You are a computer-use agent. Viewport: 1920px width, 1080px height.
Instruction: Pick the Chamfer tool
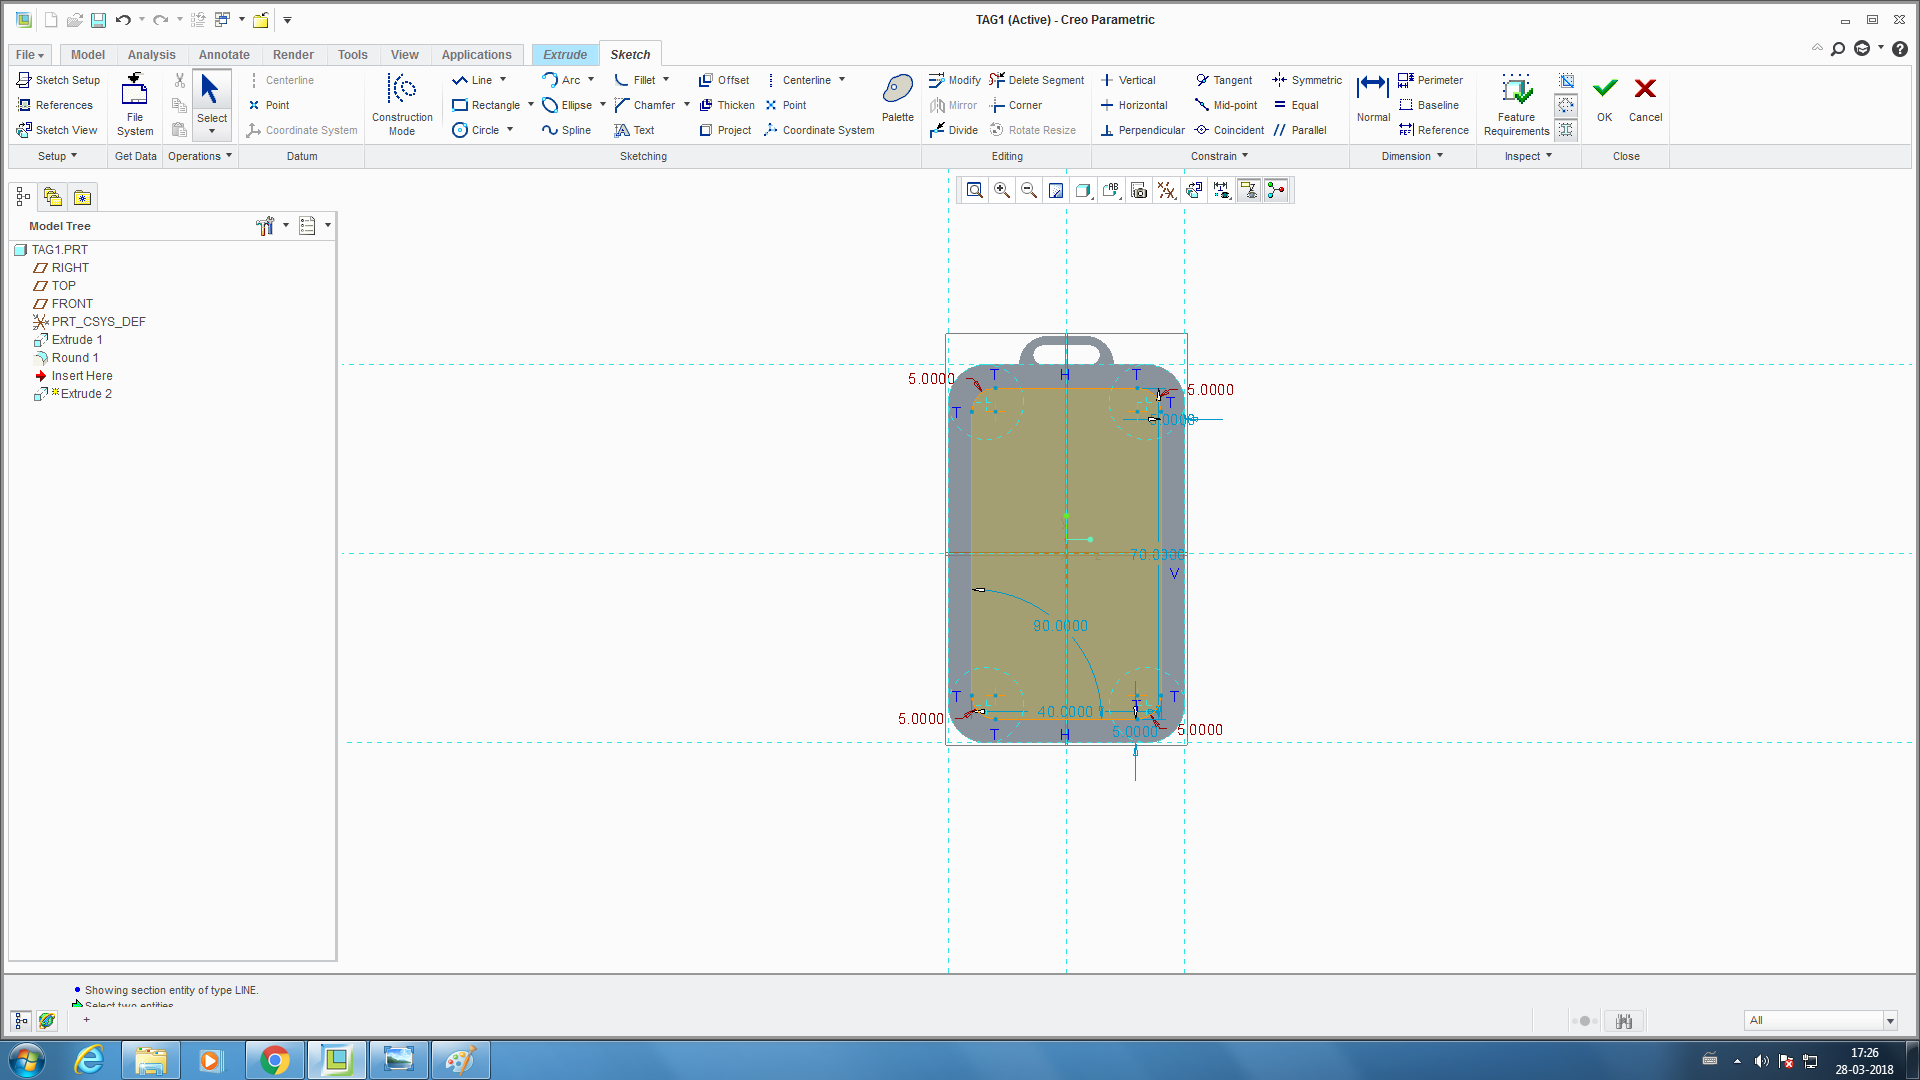(x=645, y=105)
